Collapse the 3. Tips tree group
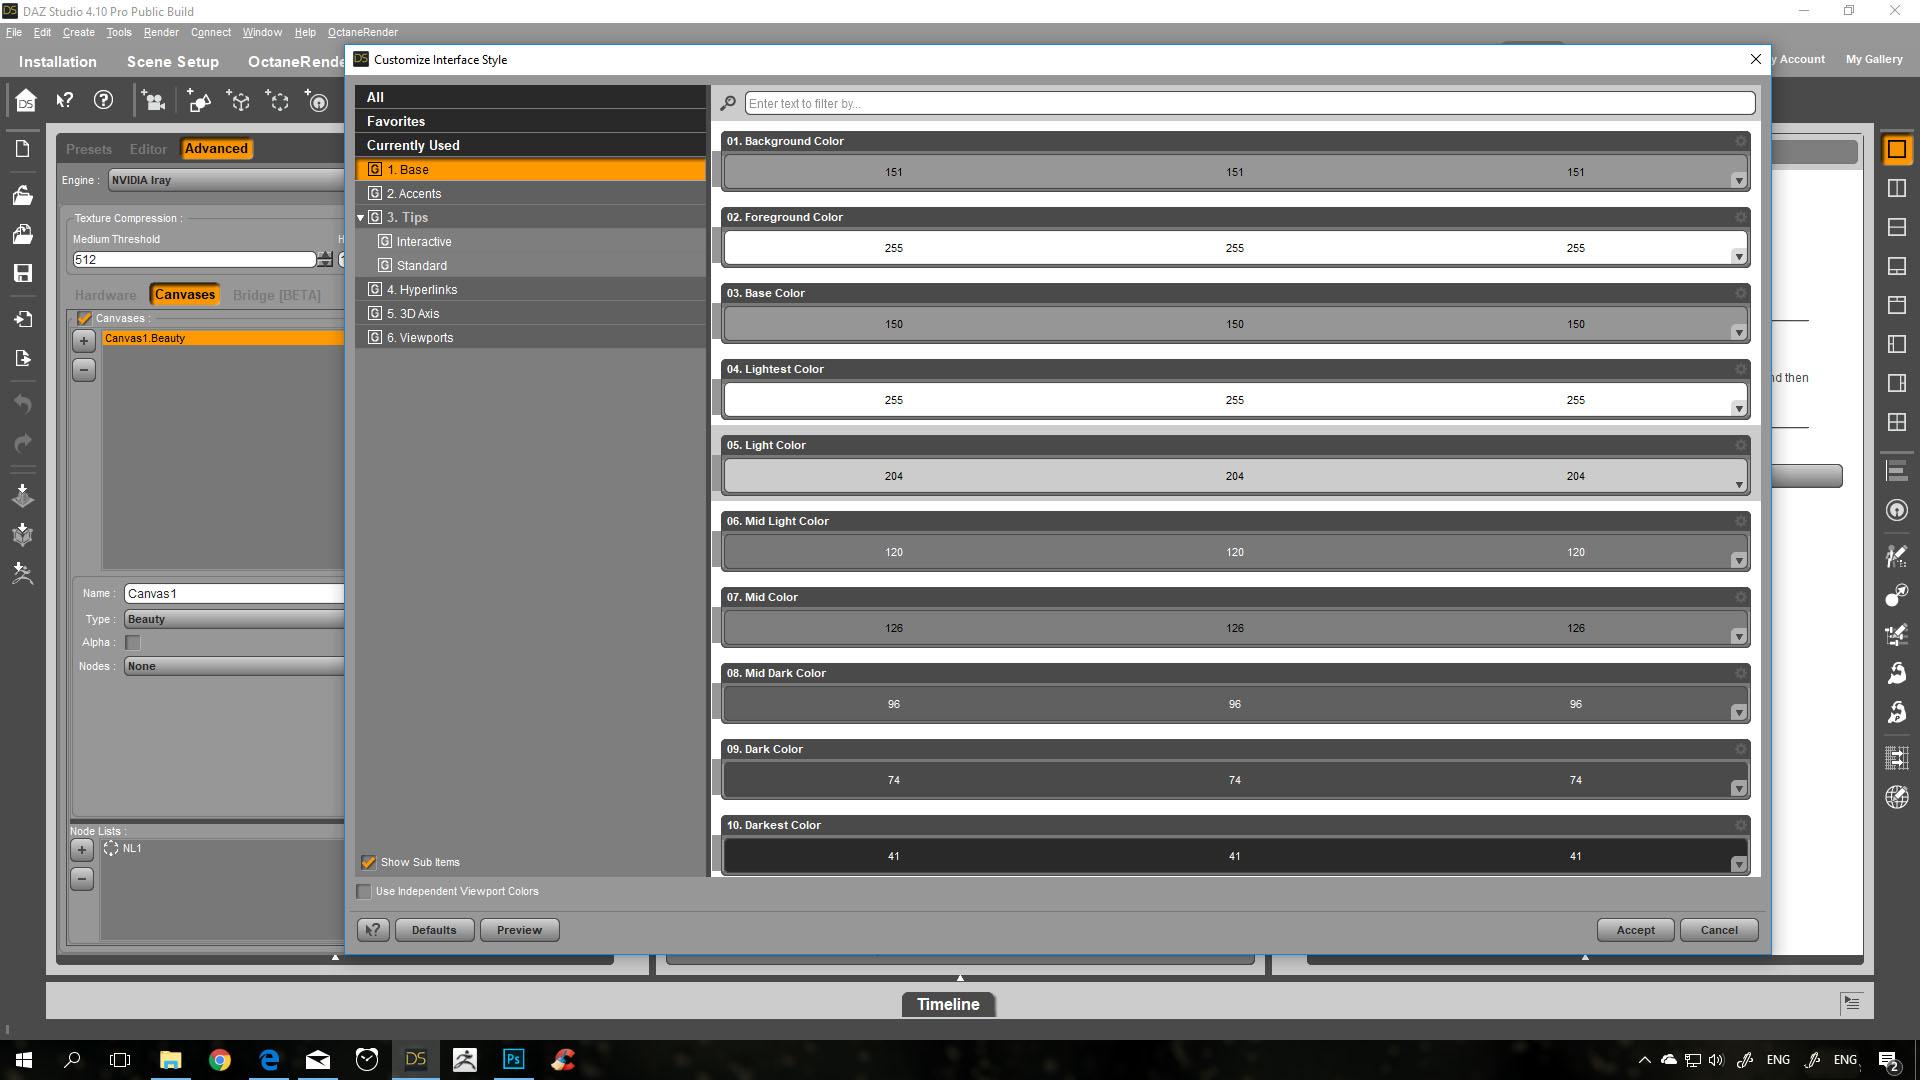Screen dimensions: 1920x1080 point(361,217)
